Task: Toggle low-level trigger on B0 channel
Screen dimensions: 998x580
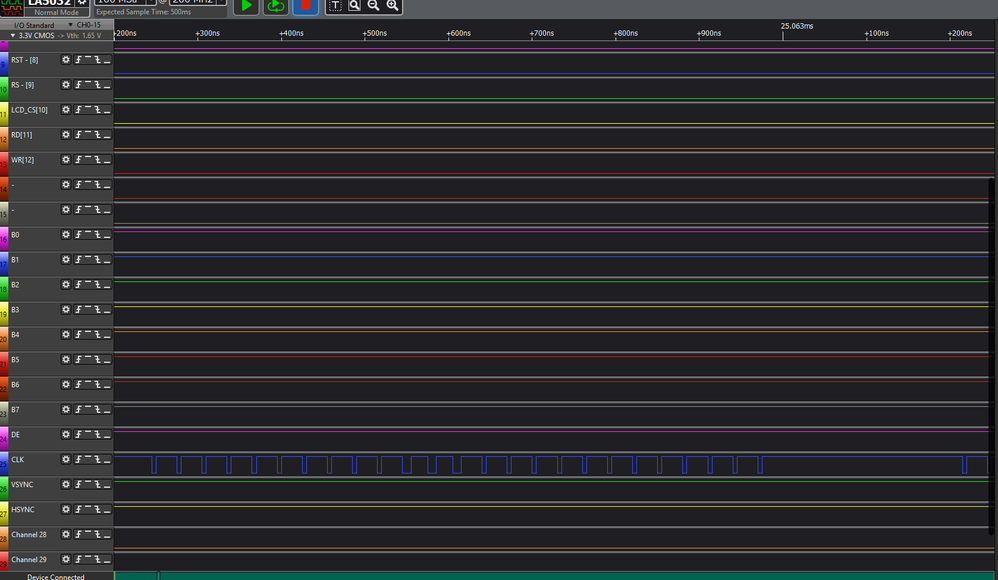Action: pyautogui.click(x=107, y=234)
